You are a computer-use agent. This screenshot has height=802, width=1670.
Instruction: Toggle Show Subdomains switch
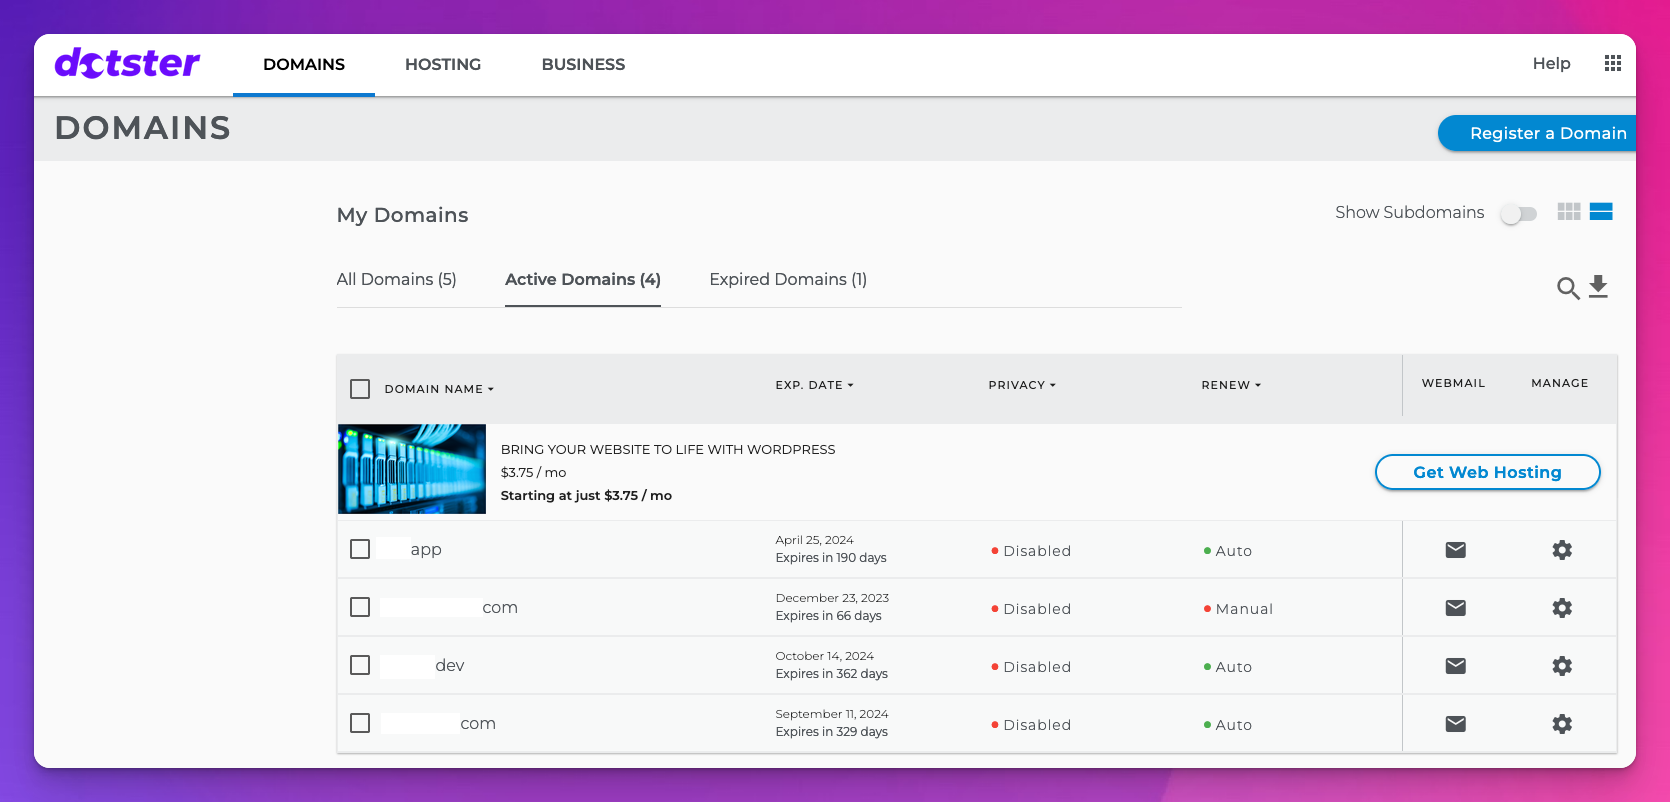pyautogui.click(x=1519, y=214)
